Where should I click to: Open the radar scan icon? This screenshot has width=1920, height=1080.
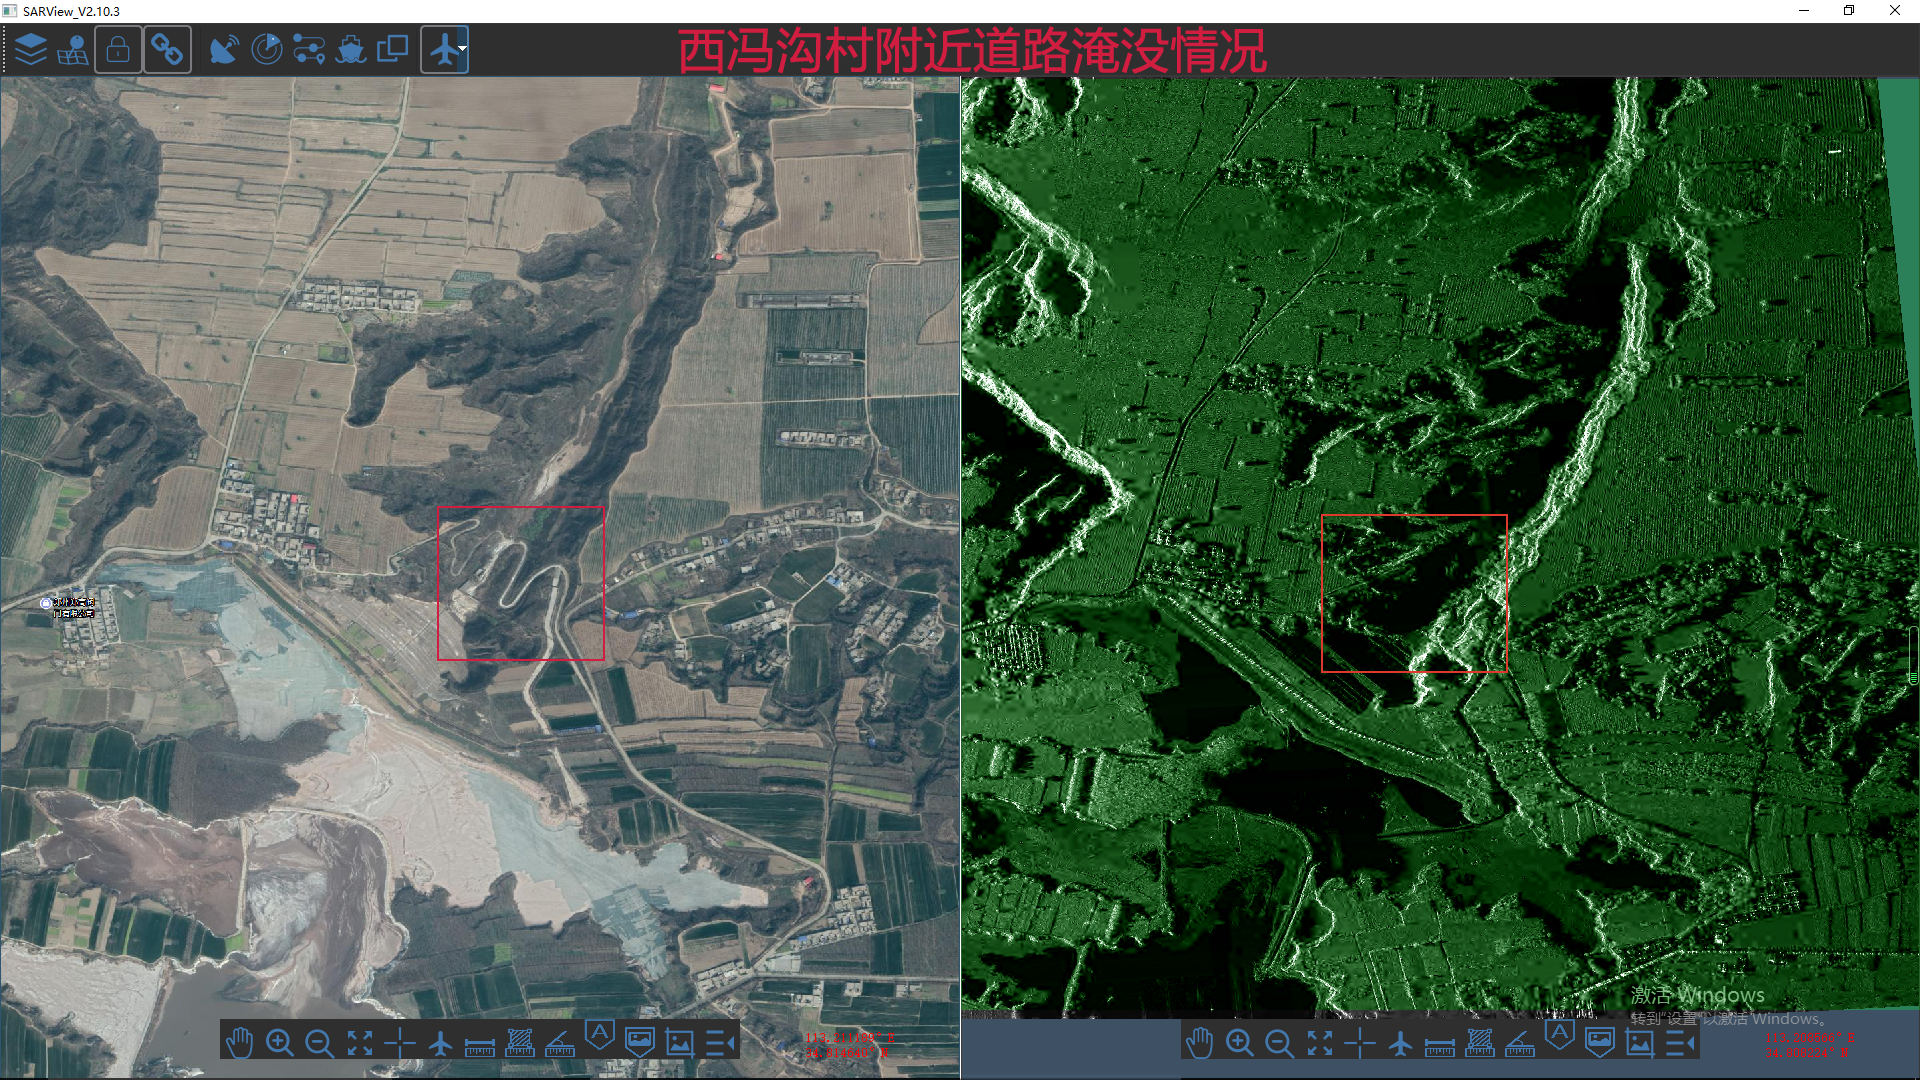click(266, 49)
